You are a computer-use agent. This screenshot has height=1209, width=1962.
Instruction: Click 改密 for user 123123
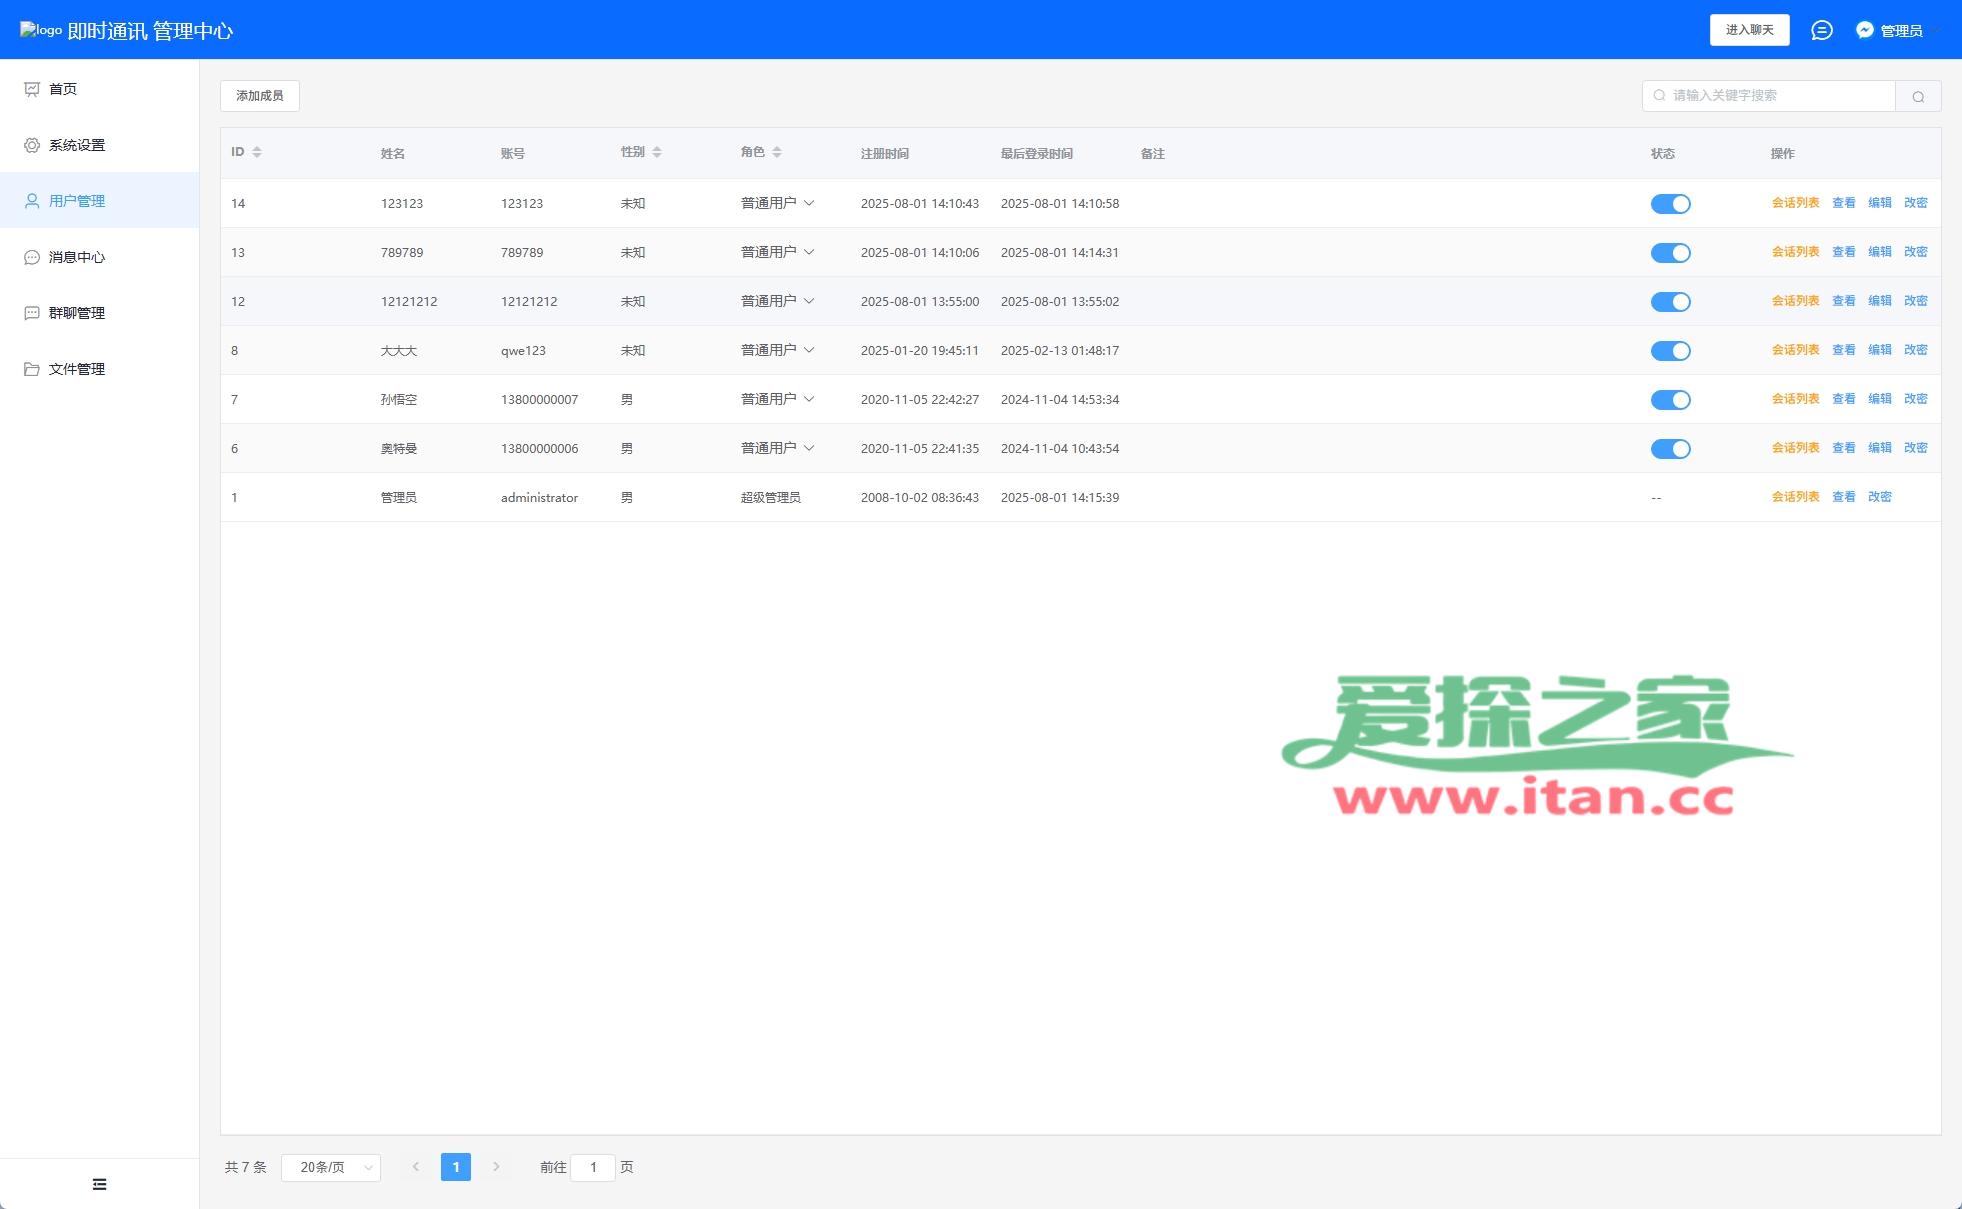click(1915, 203)
